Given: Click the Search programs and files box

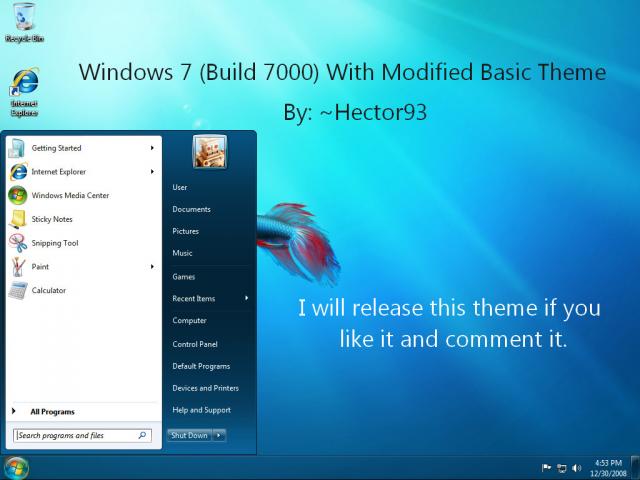Looking at the screenshot, I should coord(82,436).
